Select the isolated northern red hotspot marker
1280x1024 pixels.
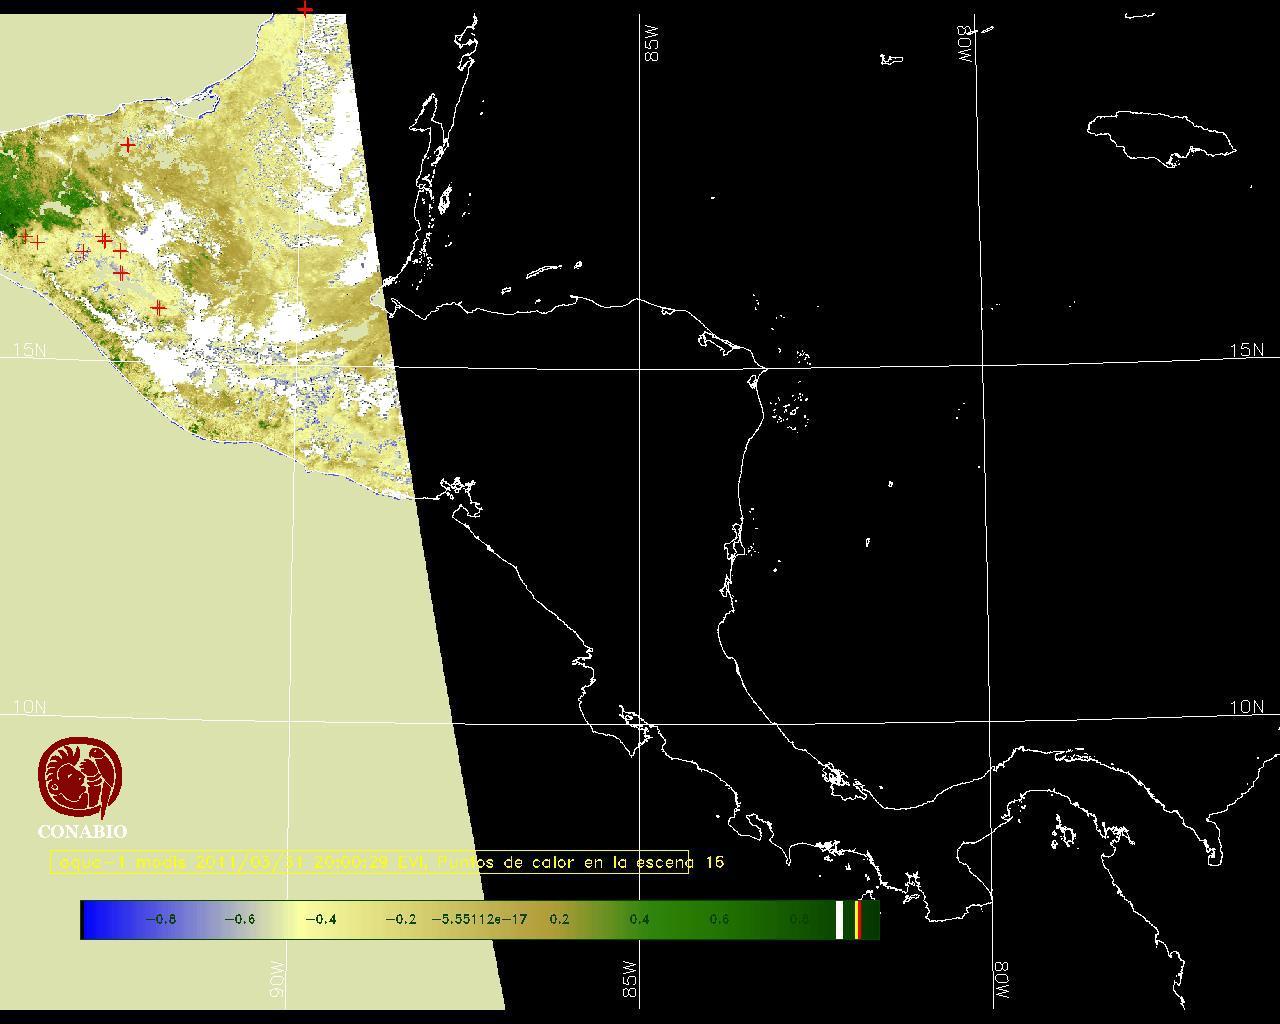click(128, 145)
